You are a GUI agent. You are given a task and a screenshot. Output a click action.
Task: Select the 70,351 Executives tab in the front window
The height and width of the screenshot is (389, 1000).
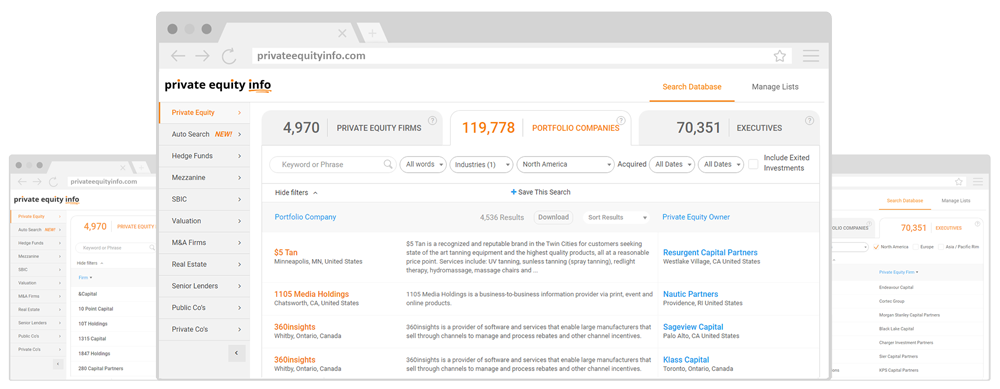tap(729, 128)
